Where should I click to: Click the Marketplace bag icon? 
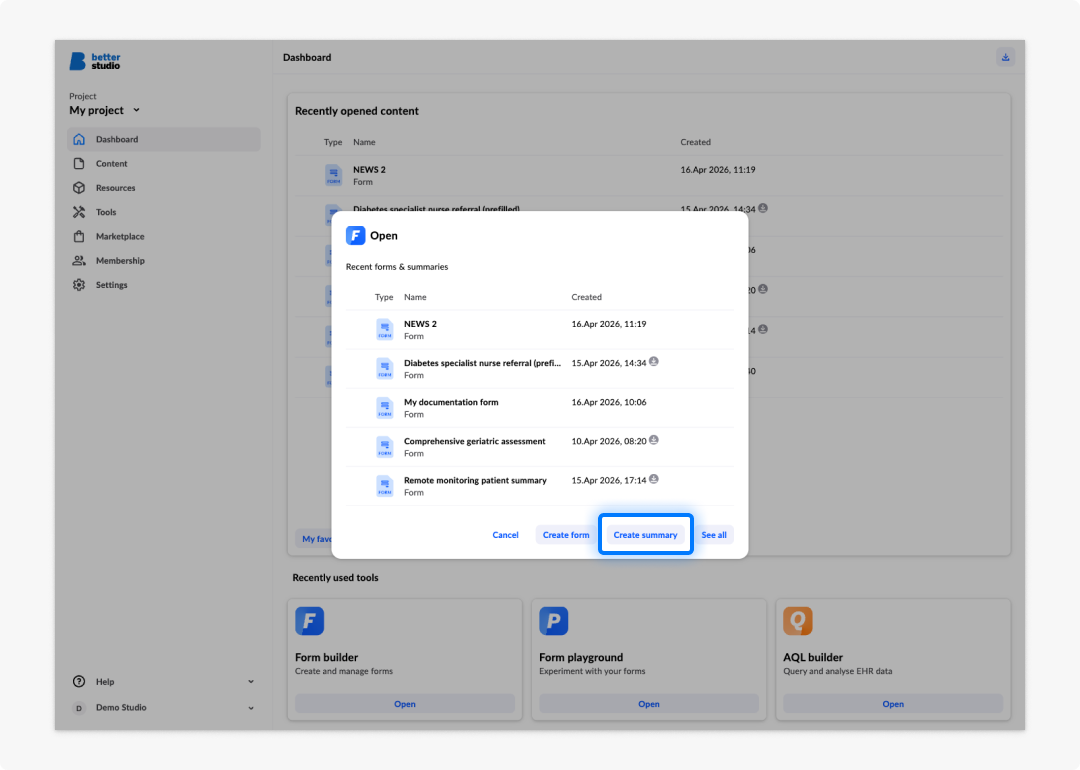tap(79, 236)
